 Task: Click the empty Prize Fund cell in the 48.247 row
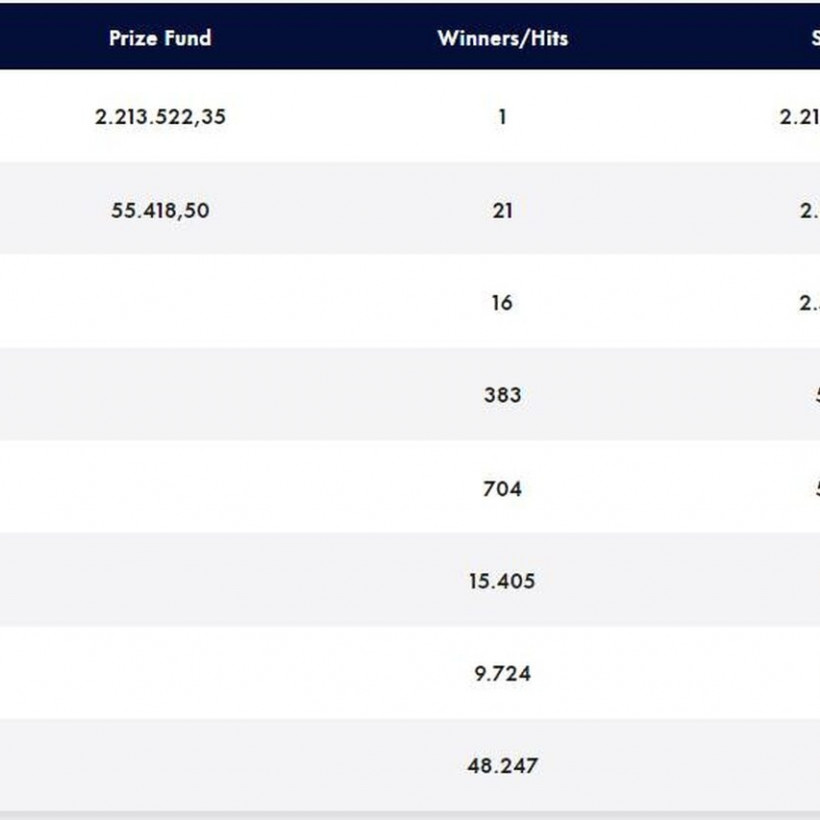160,765
